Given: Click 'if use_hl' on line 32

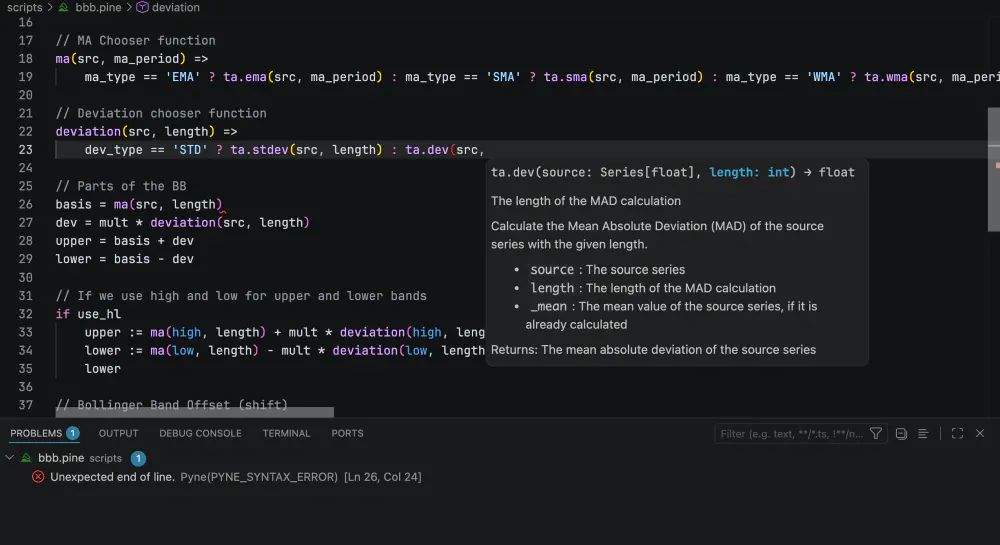Looking at the screenshot, I should point(88,314).
